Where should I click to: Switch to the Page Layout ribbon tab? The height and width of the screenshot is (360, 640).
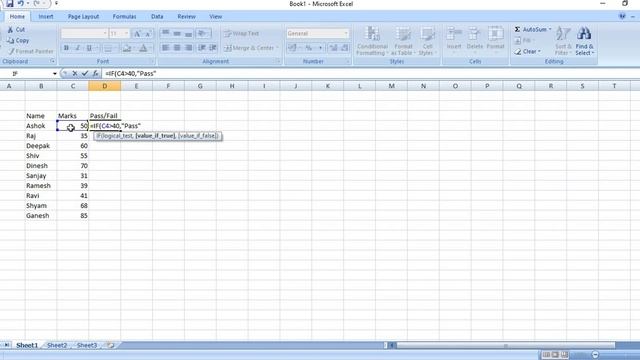tap(83, 17)
